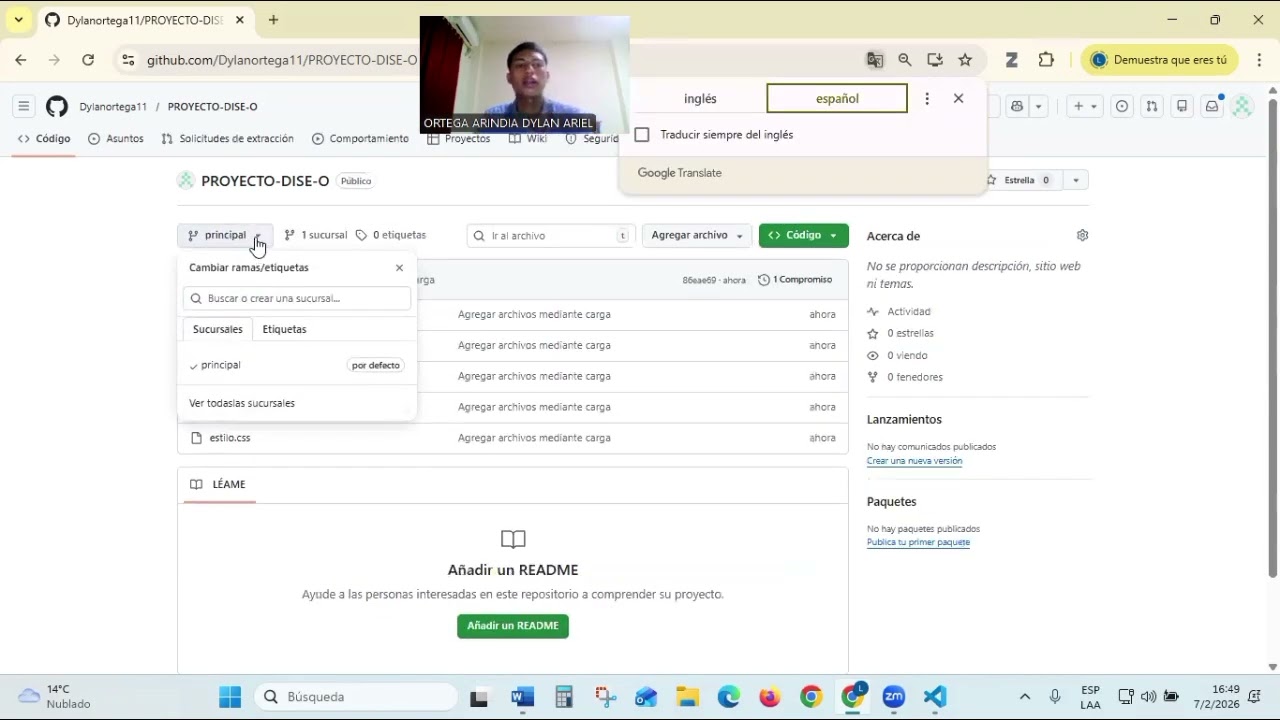This screenshot has width=1280, height=720.
Task: Switch to the Sucursales tab
Action: 217,329
